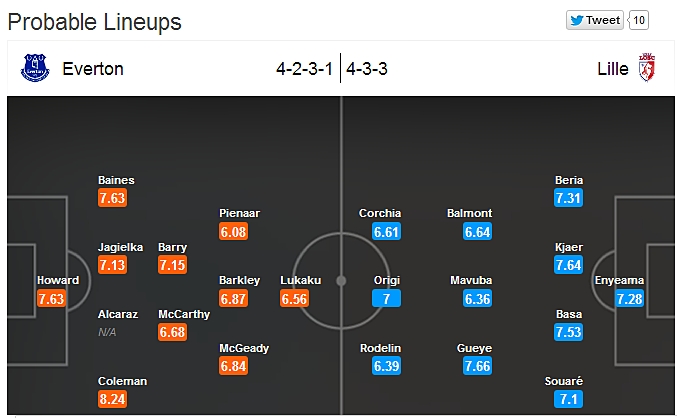The image size is (677, 418).
Task: Open the Baines player name link
Action: pyautogui.click(x=116, y=180)
